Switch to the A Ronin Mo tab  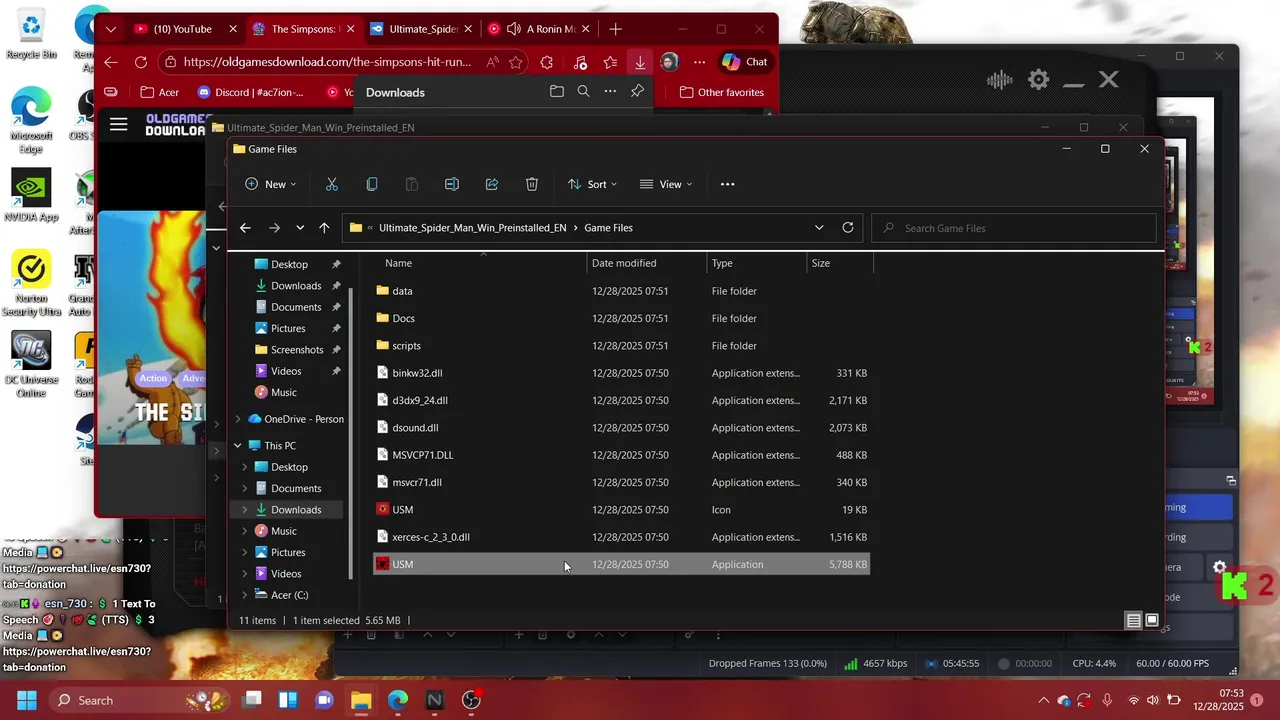tap(540, 29)
